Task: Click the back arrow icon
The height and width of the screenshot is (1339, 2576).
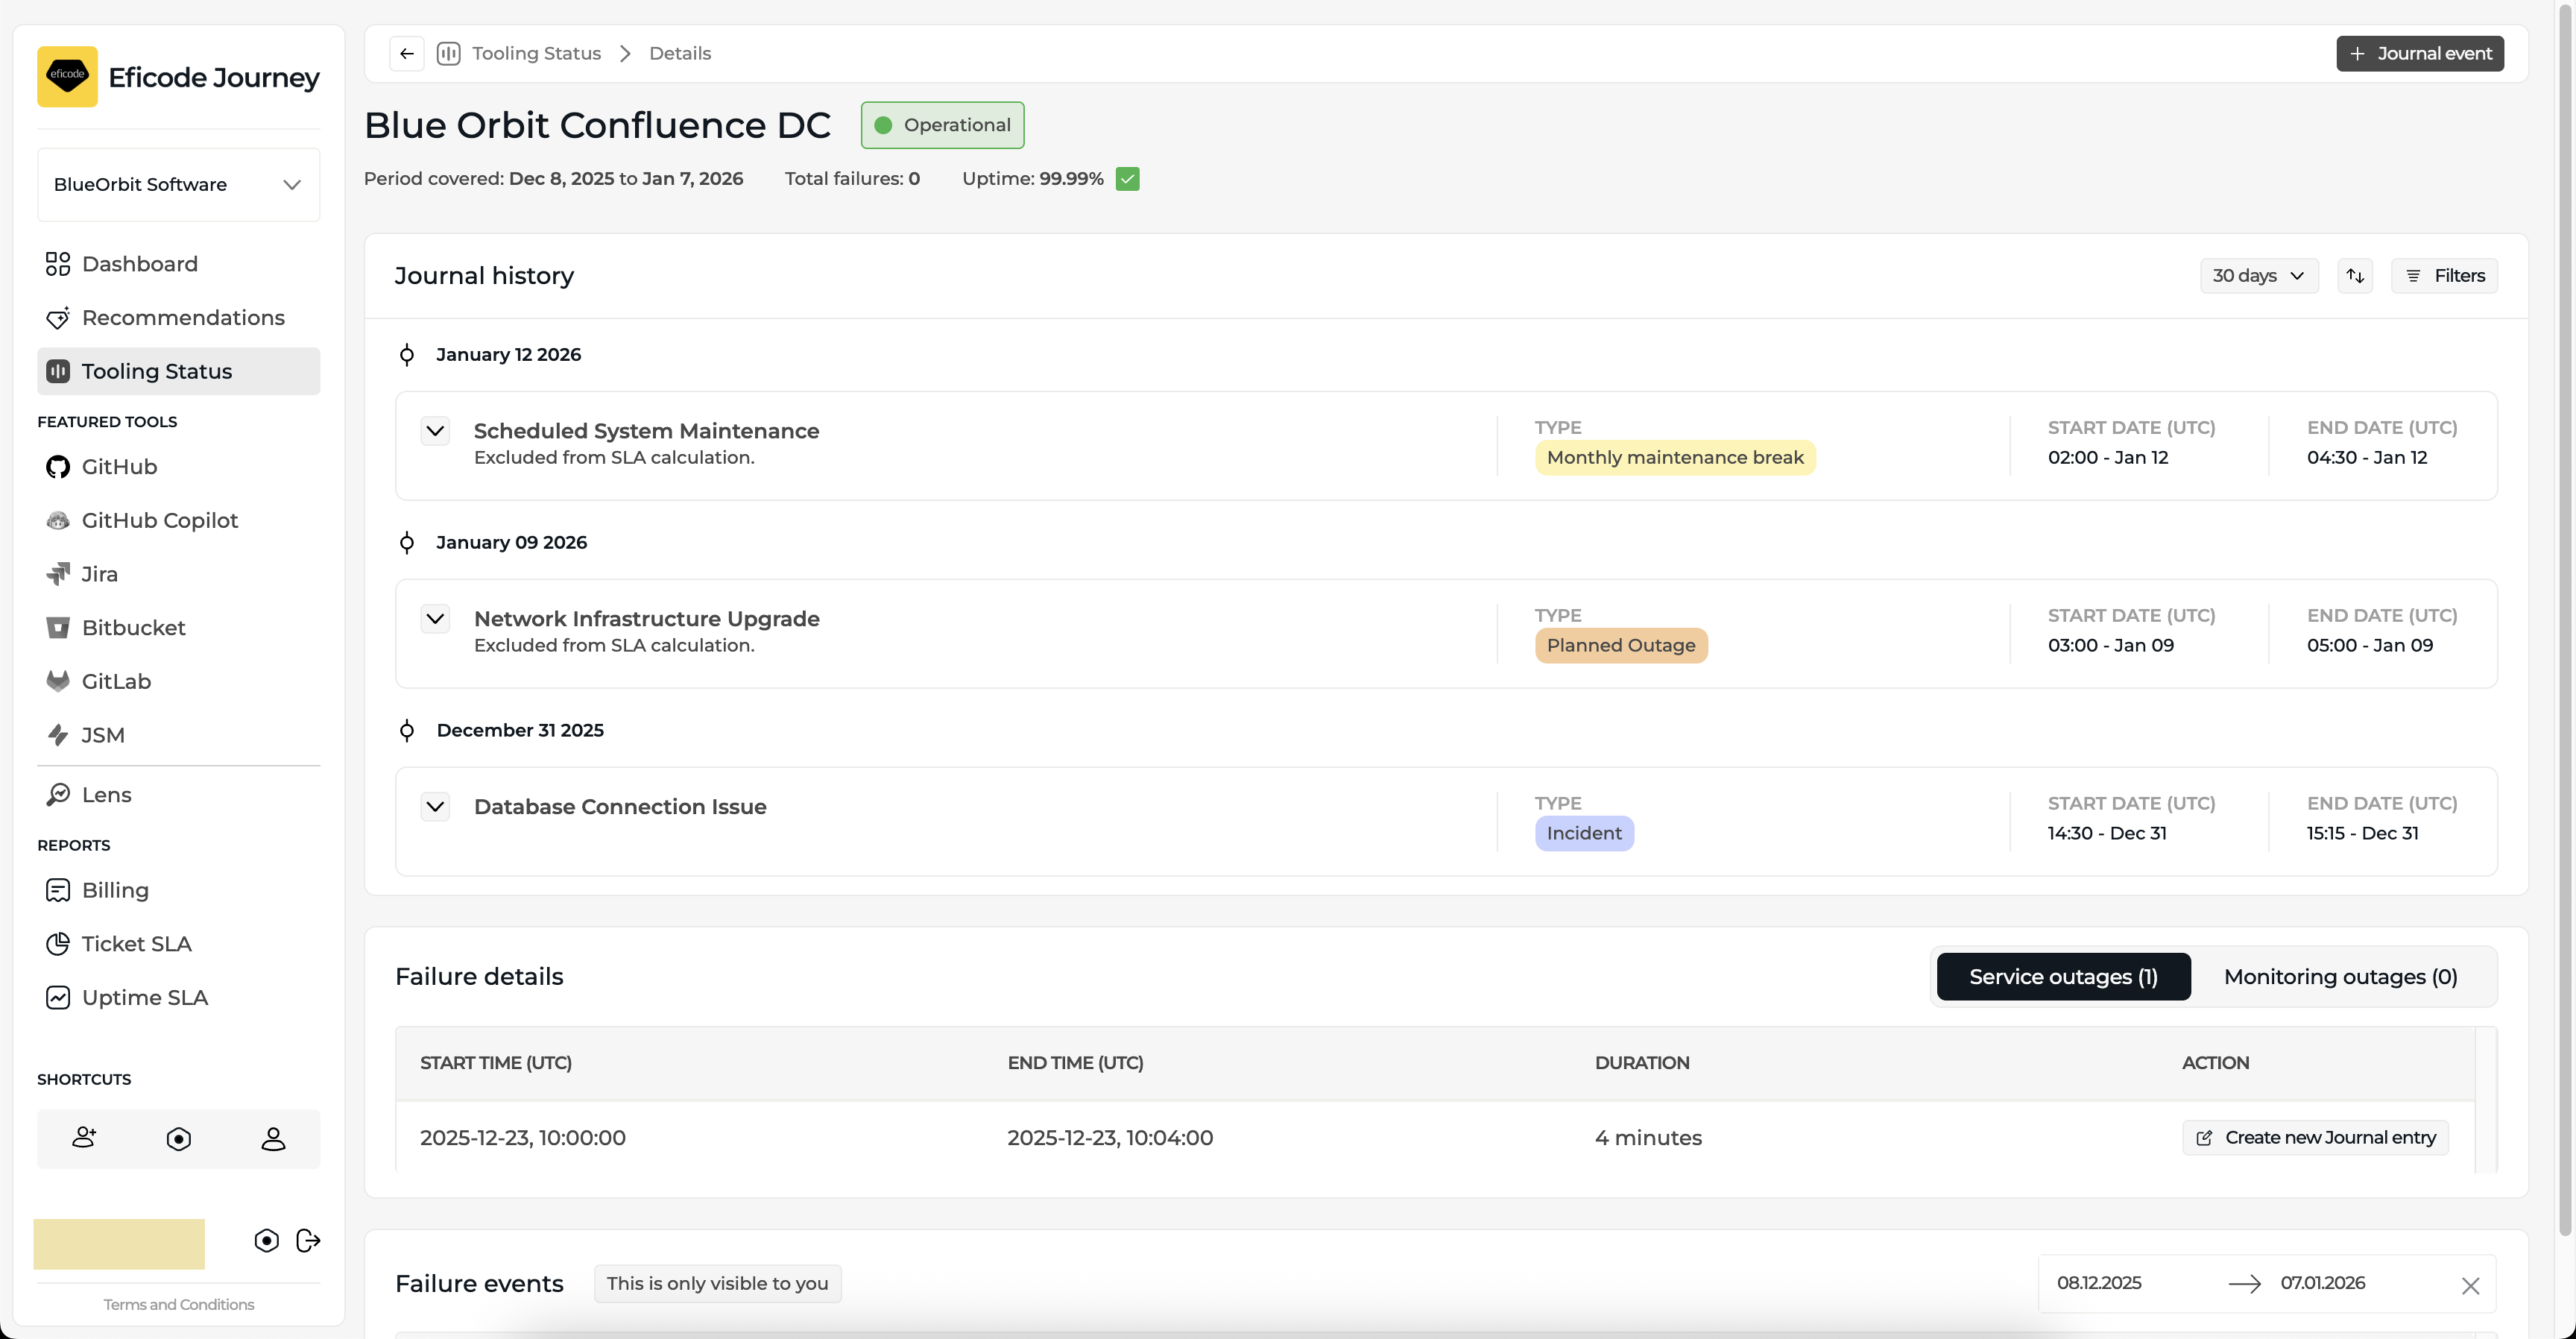Action: 406,53
